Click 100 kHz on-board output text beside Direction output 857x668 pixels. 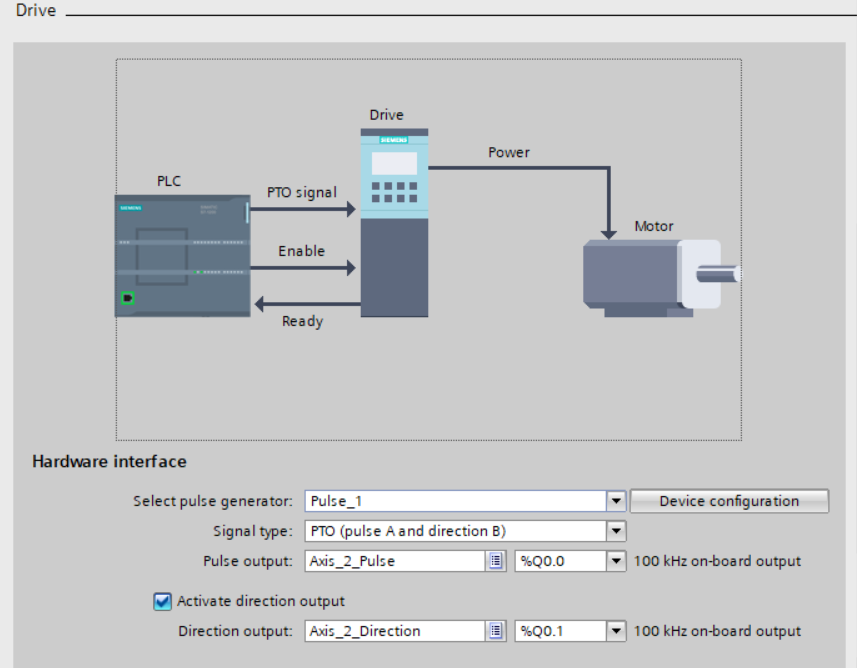click(x=717, y=631)
